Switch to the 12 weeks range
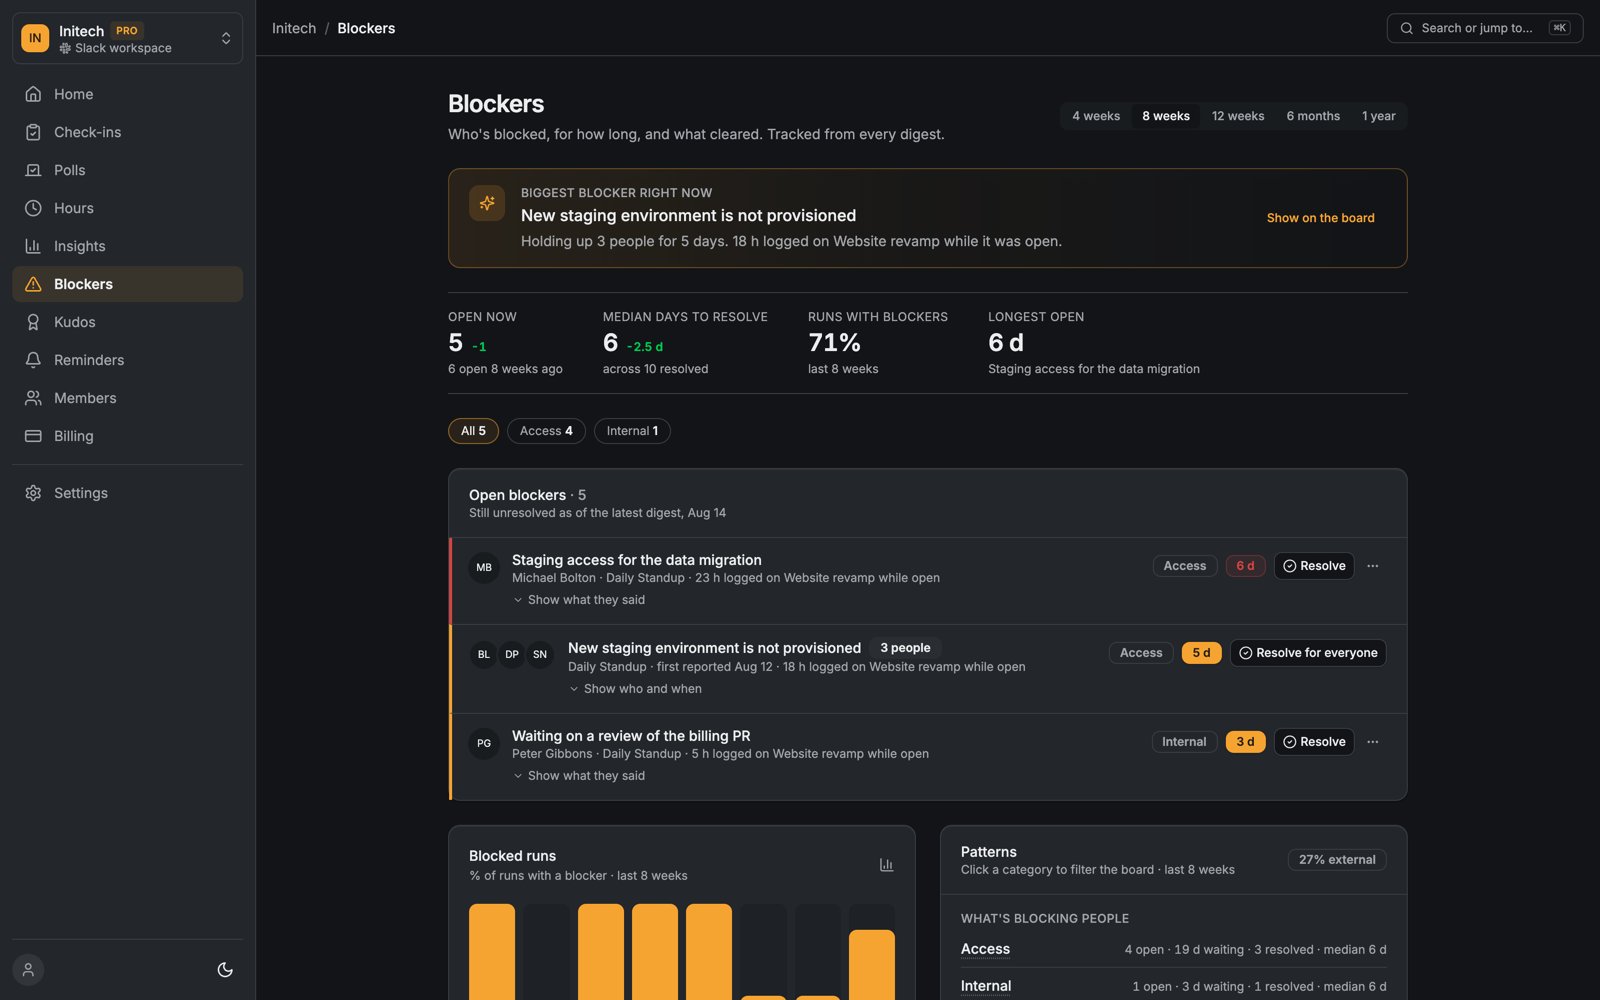 [x=1238, y=116]
